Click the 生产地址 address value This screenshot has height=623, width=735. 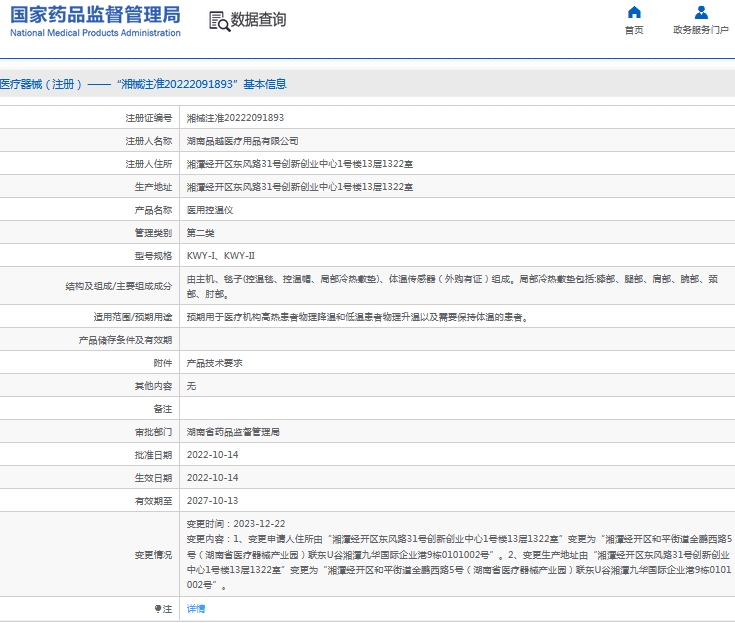click(x=300, y=187)
